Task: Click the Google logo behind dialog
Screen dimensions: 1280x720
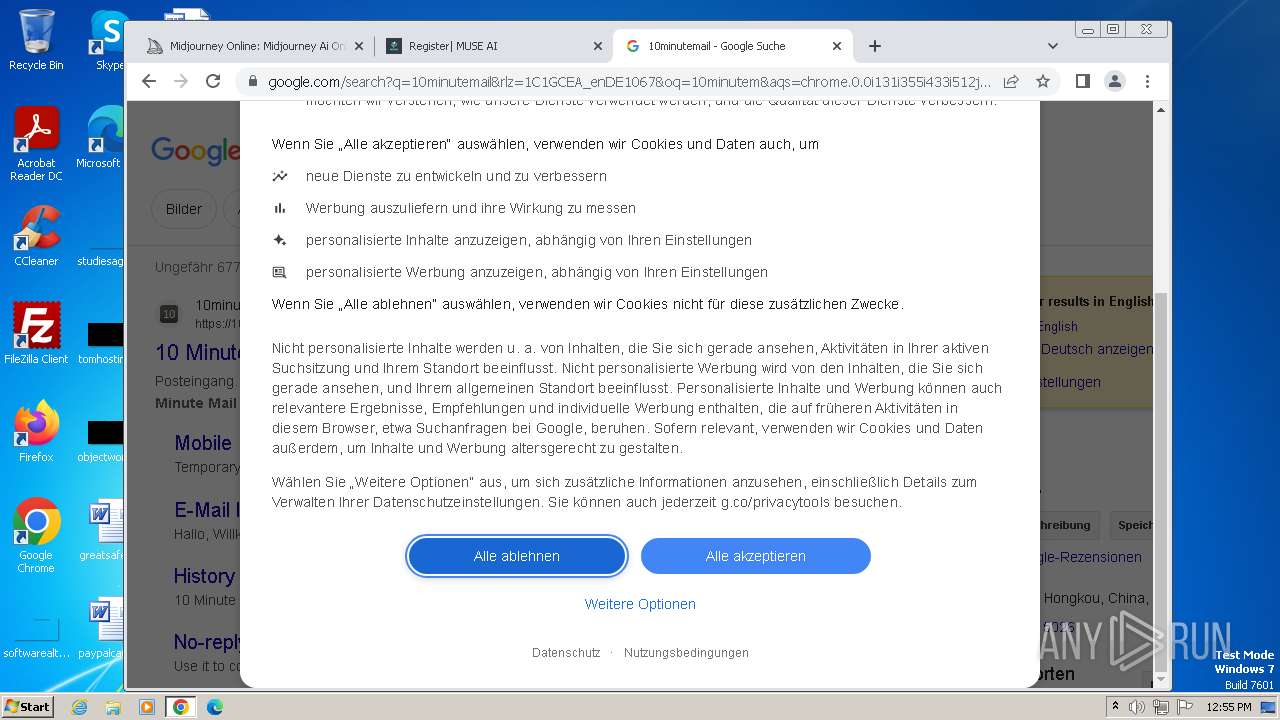Action: tap(196, 150)
